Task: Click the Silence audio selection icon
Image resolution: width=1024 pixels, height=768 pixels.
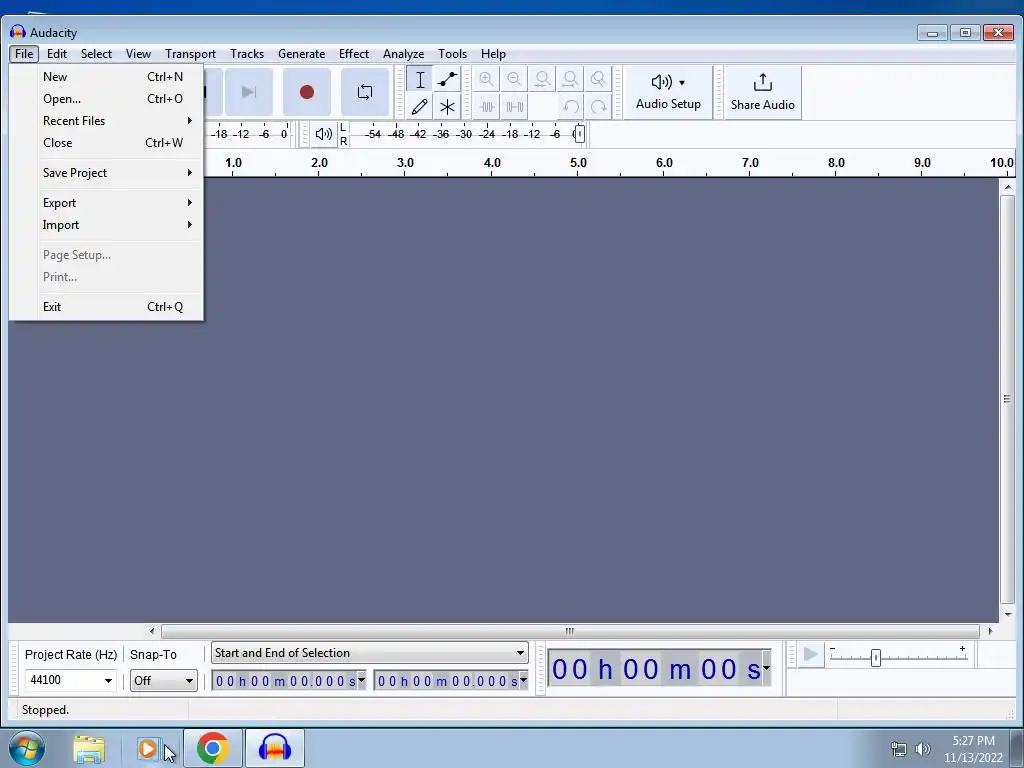Action: (515, 106)
